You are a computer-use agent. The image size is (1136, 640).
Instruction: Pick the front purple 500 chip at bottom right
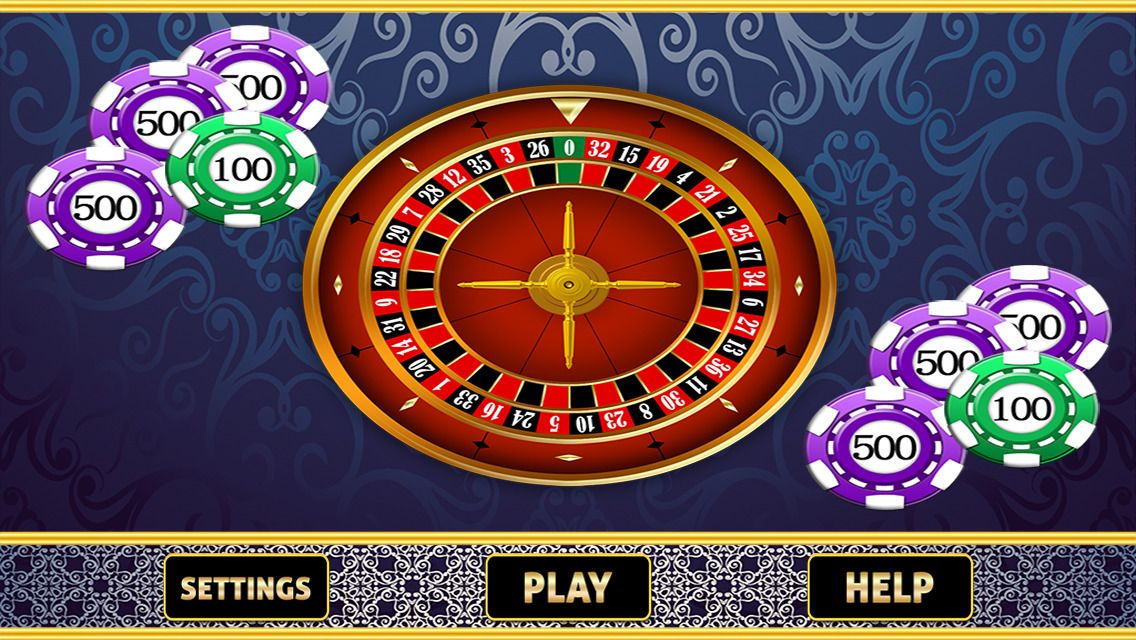(x=885, y=447)
